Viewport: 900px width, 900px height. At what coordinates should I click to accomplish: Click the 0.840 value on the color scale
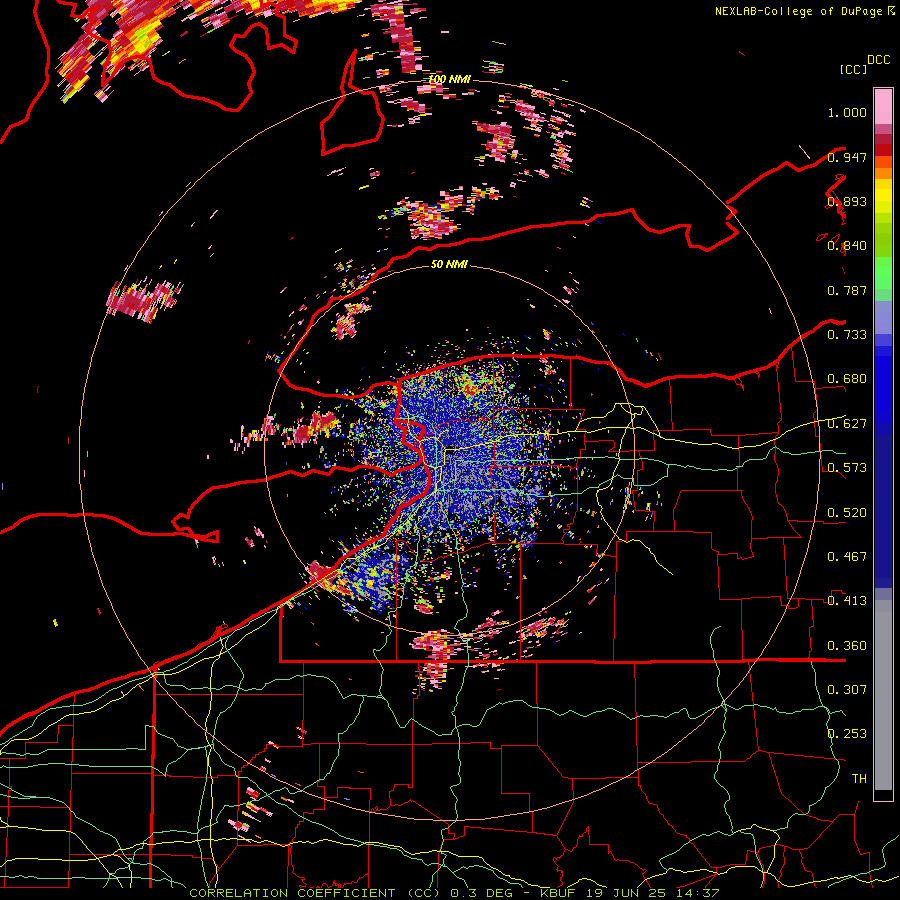click(847, 246)
